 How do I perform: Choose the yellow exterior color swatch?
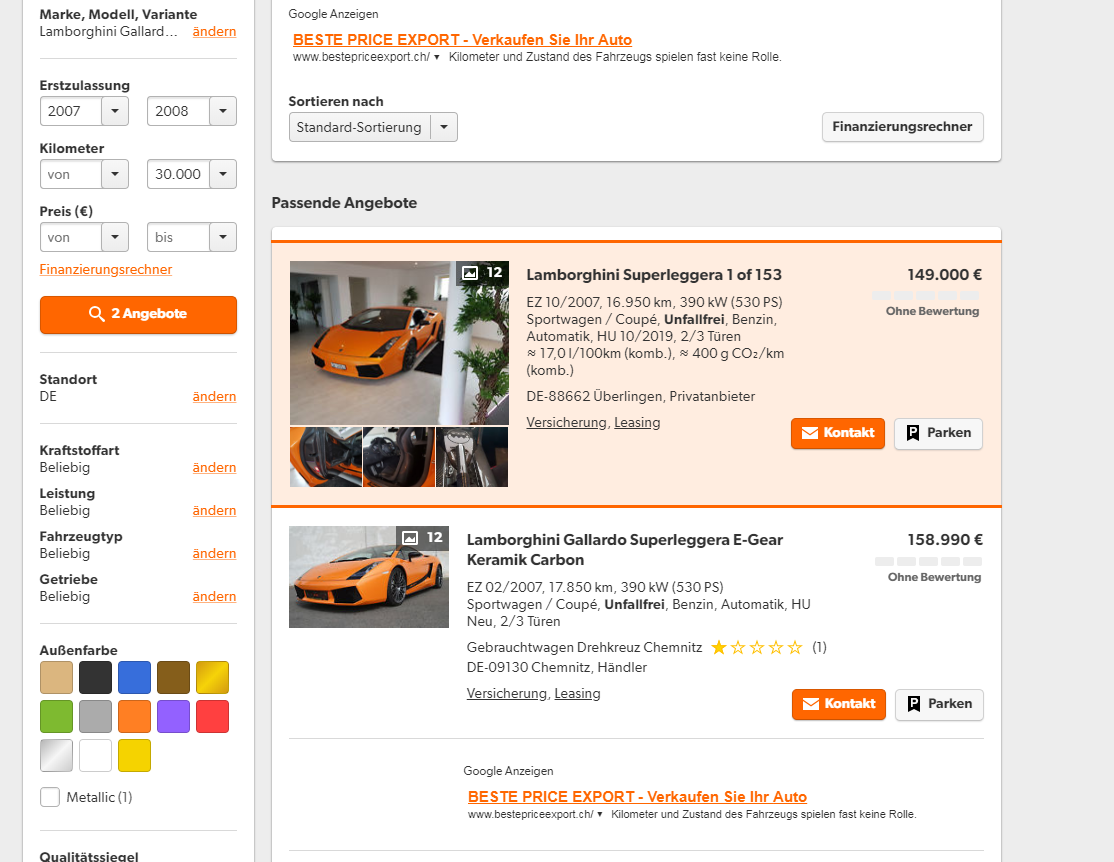(134, 755)
